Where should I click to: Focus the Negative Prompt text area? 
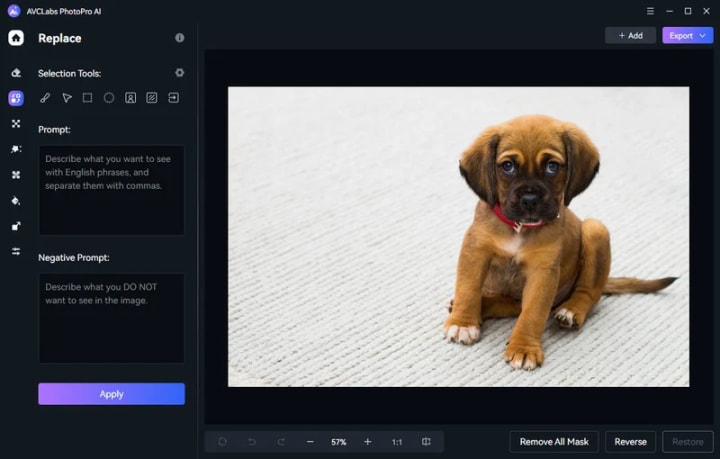click(111, 318)
